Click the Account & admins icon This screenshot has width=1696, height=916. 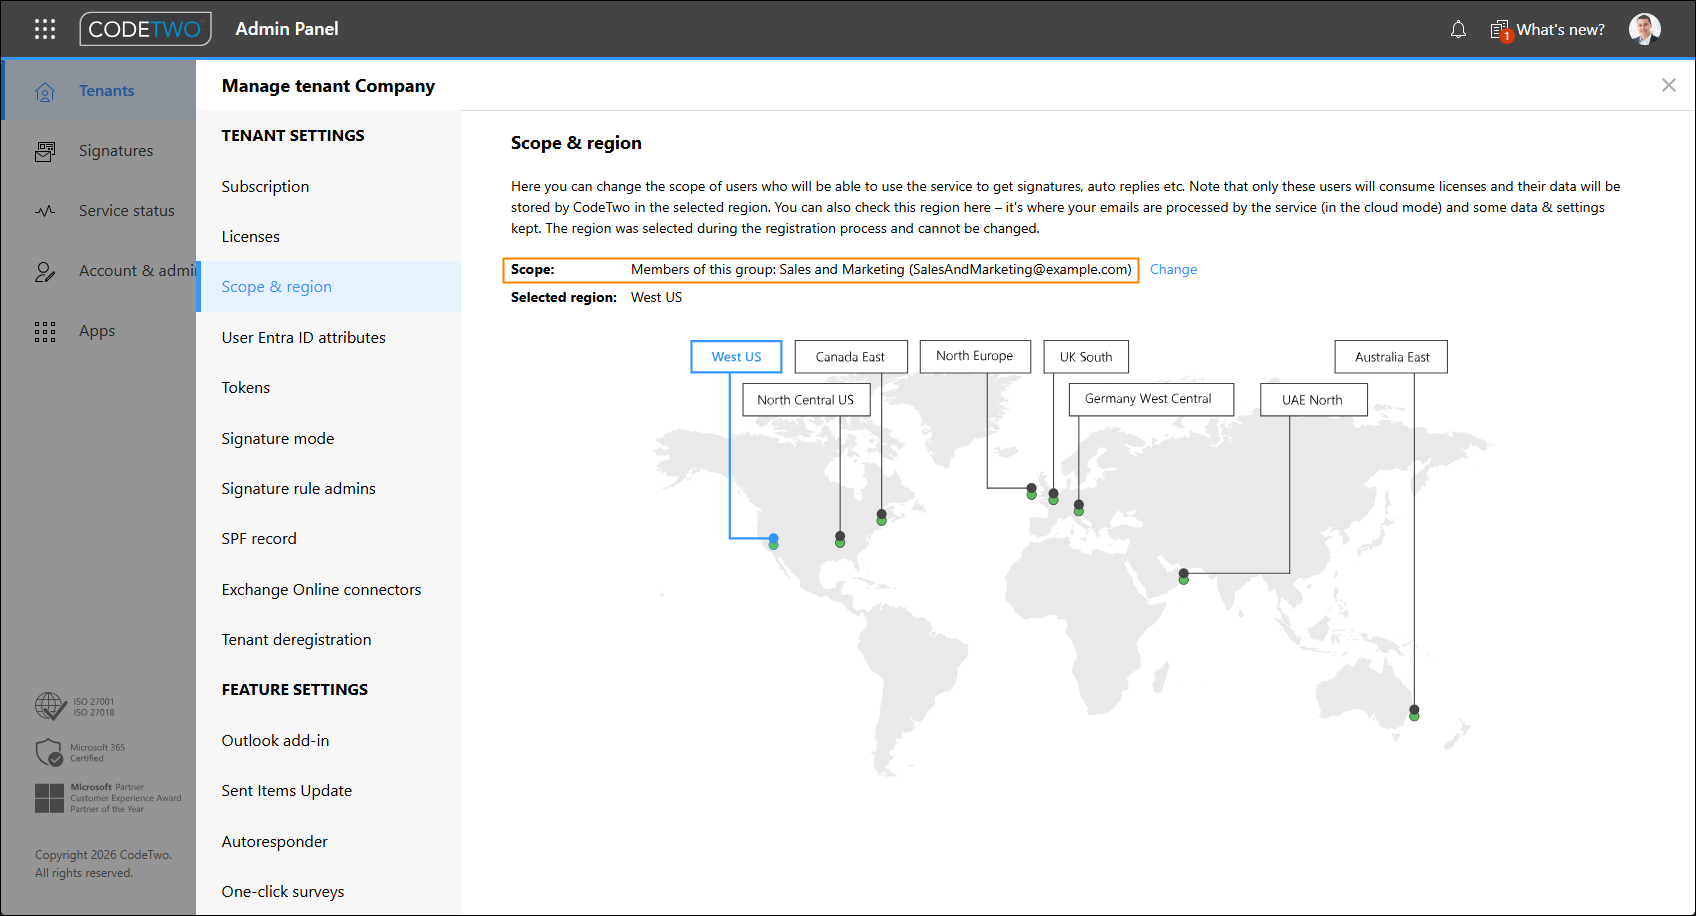pos(45,271)
